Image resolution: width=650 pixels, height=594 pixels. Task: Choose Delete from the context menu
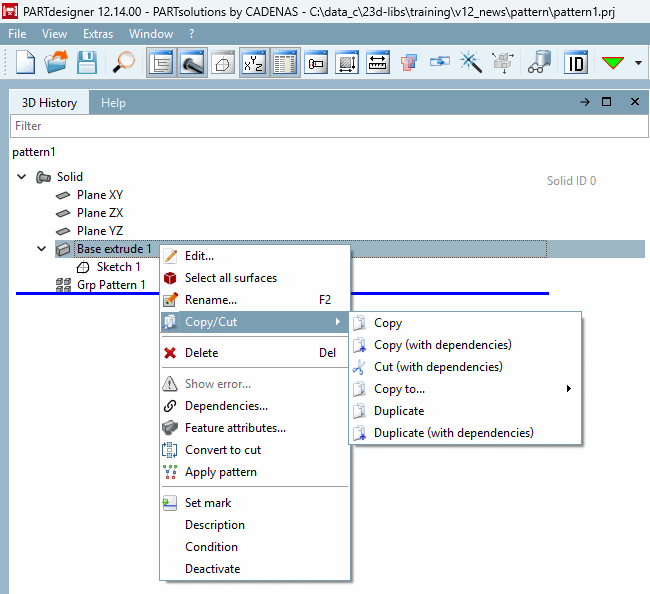coord(255,353)
